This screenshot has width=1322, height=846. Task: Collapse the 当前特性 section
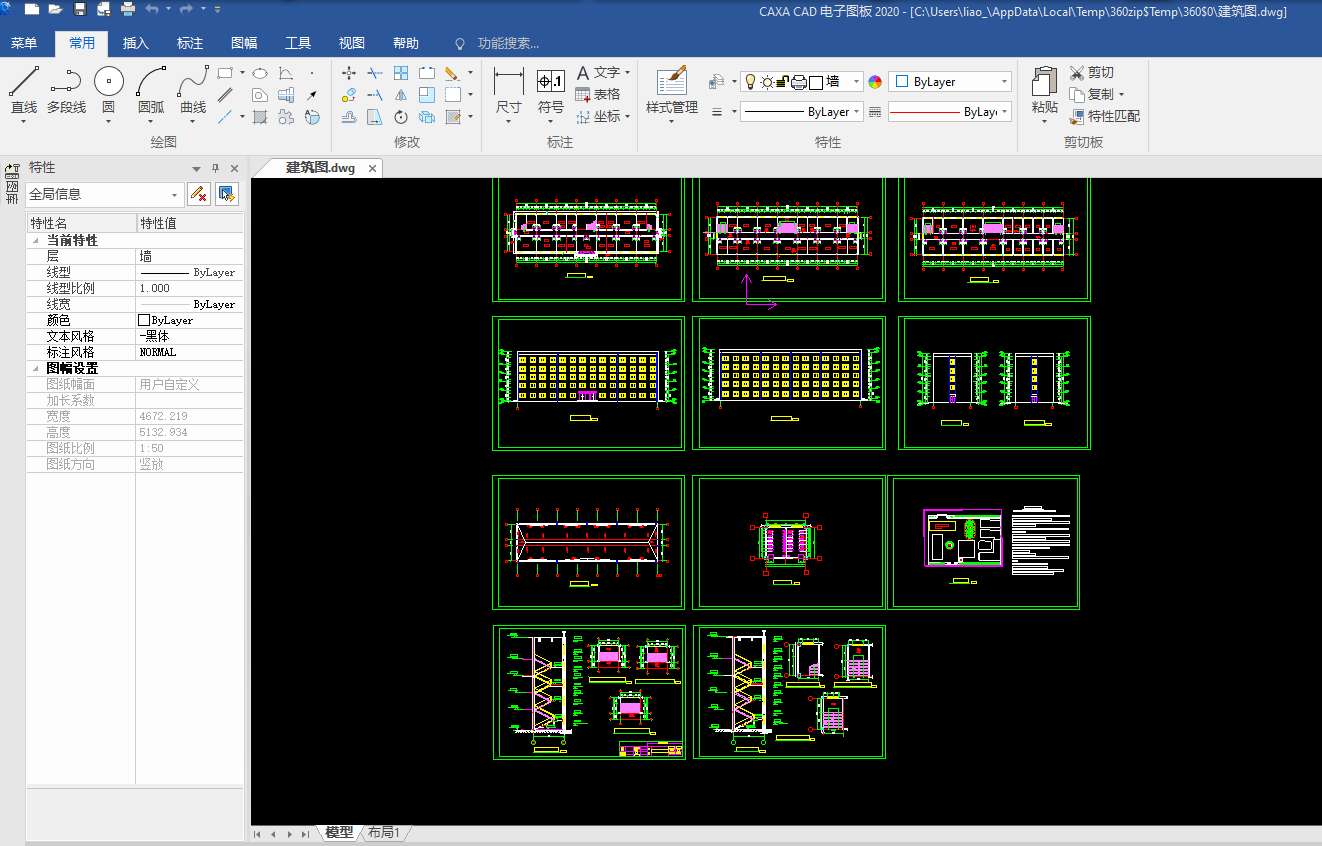(x=37, y=241)
